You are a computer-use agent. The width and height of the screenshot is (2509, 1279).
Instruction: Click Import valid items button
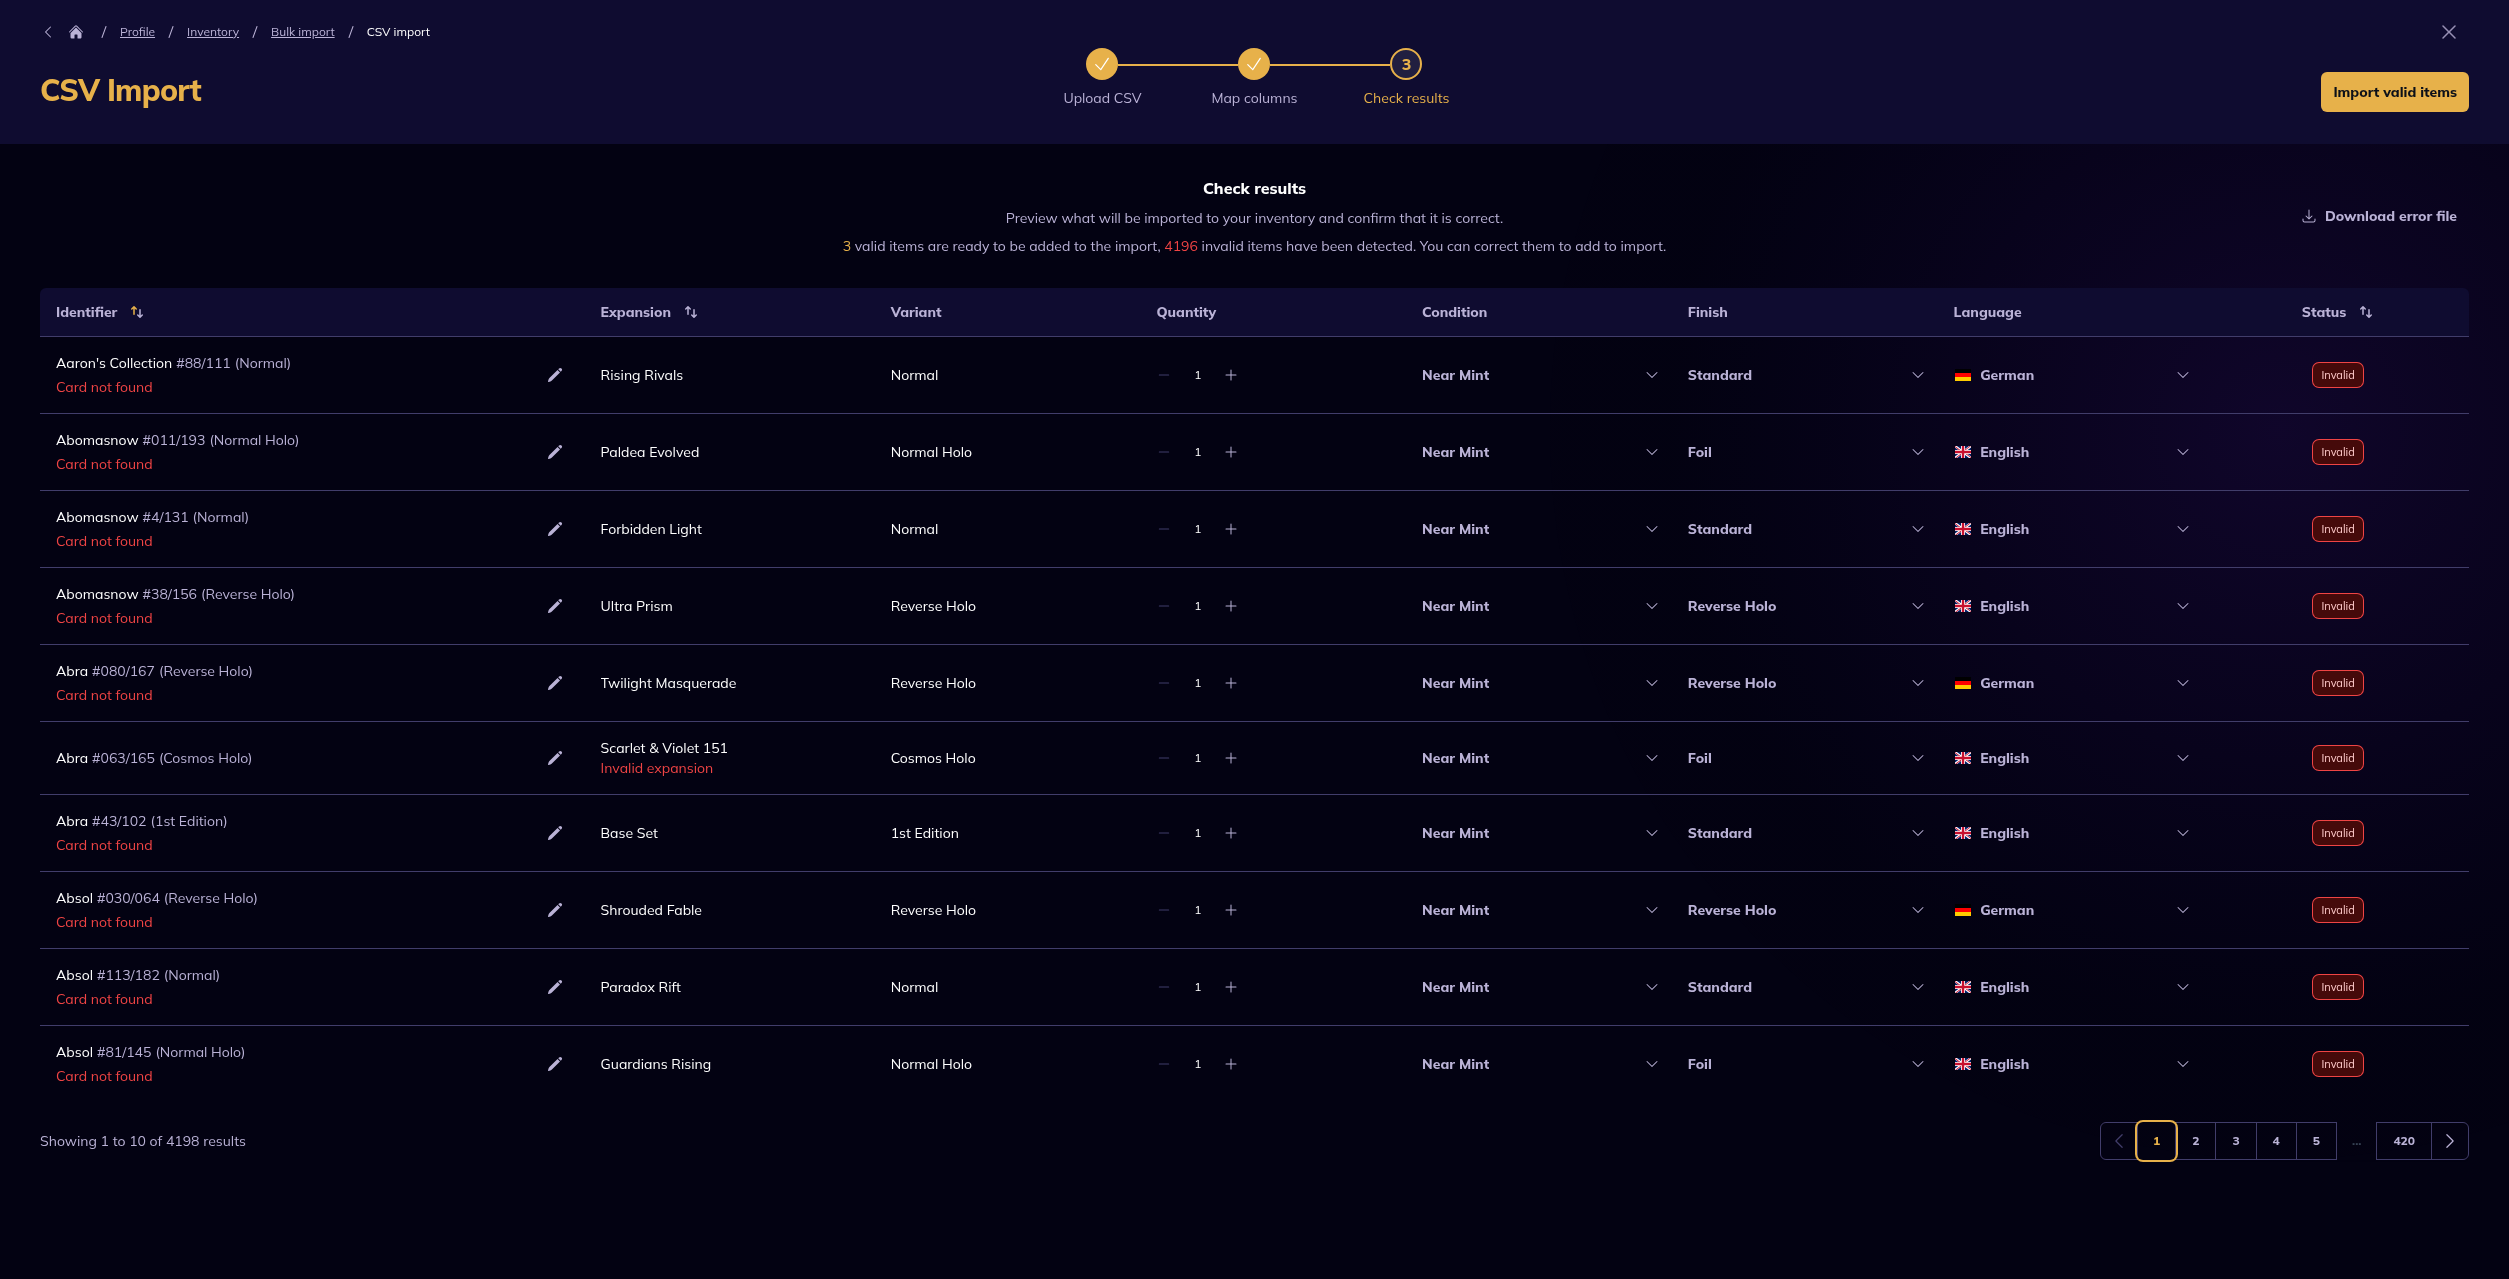pos(2394,92)
